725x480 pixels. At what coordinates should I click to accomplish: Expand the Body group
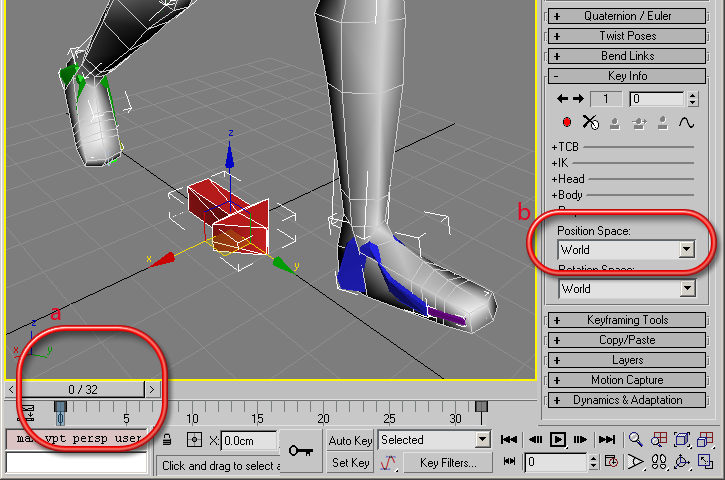tap(567, 195)
